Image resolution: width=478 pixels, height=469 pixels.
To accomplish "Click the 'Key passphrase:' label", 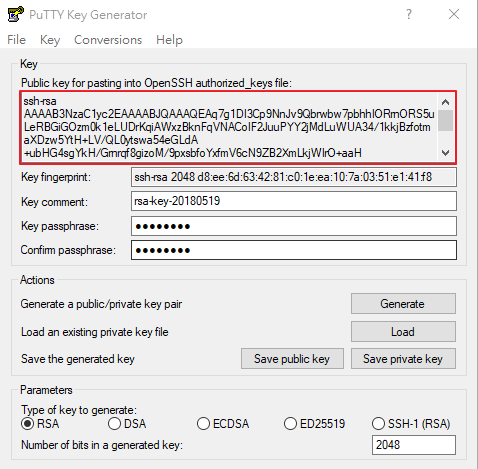I will point(60,226).
